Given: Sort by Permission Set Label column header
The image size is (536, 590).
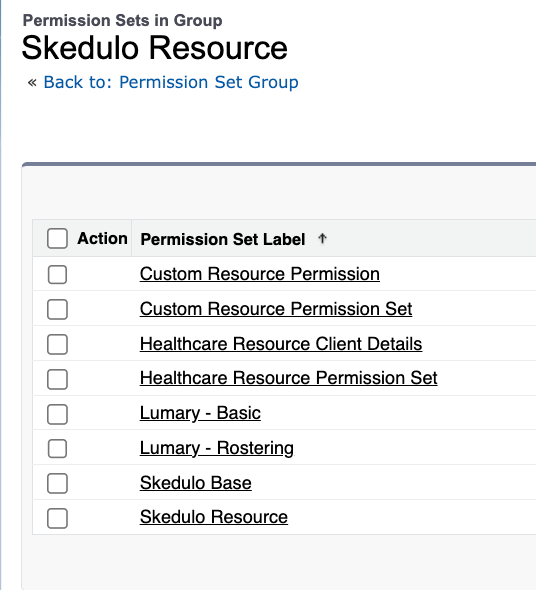Looking at the screenshot, I should (223, 239).
